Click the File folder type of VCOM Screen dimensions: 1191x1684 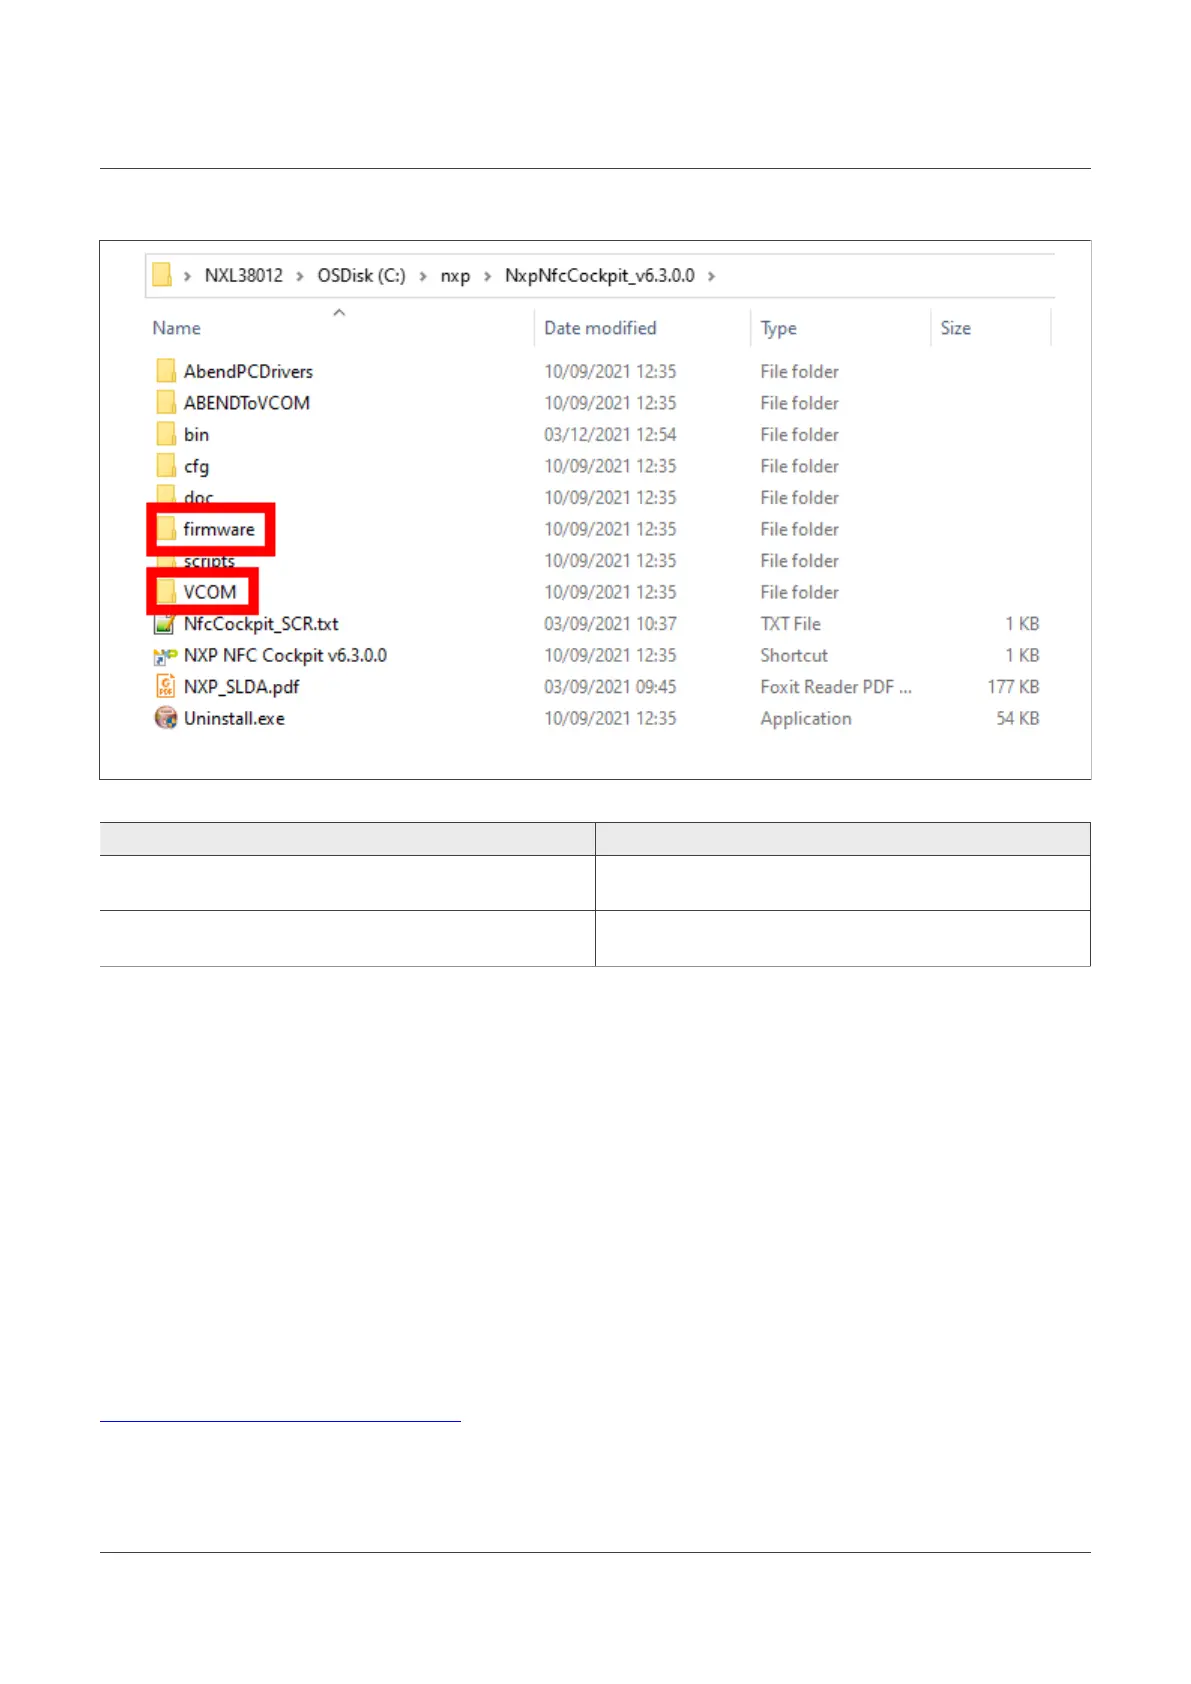799,592
